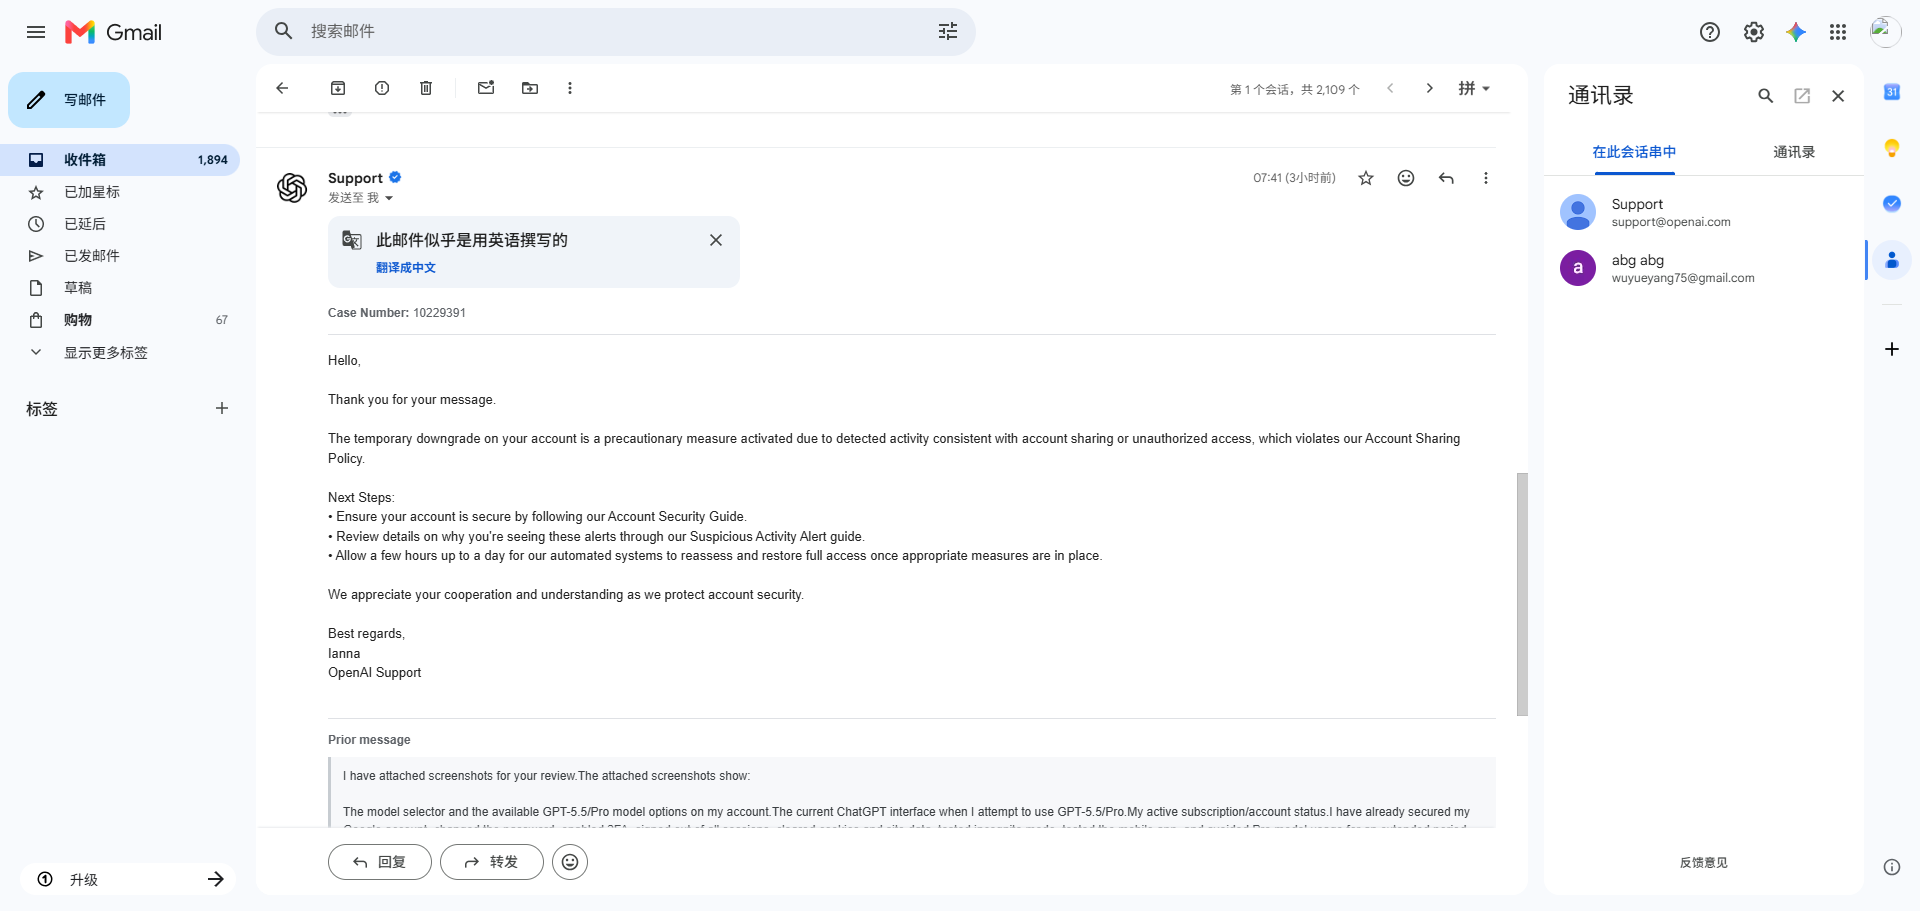Open Google Tasks side panel icon
This screenshot has width=1920, height=911.
coord(1892,204)
